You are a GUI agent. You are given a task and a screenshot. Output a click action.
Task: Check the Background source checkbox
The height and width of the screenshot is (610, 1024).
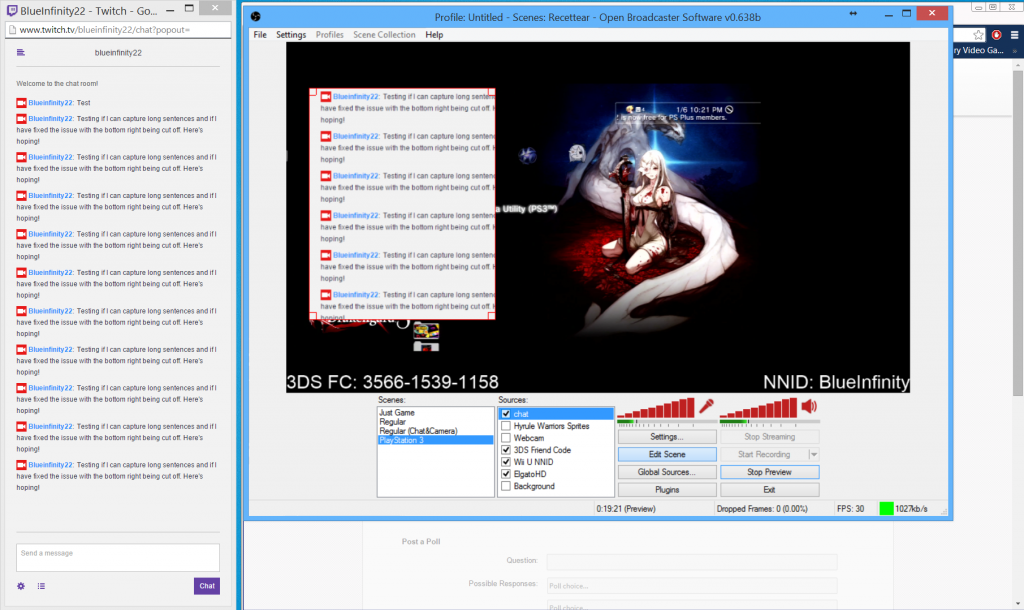pyautogui.click(x=506, y=486)
